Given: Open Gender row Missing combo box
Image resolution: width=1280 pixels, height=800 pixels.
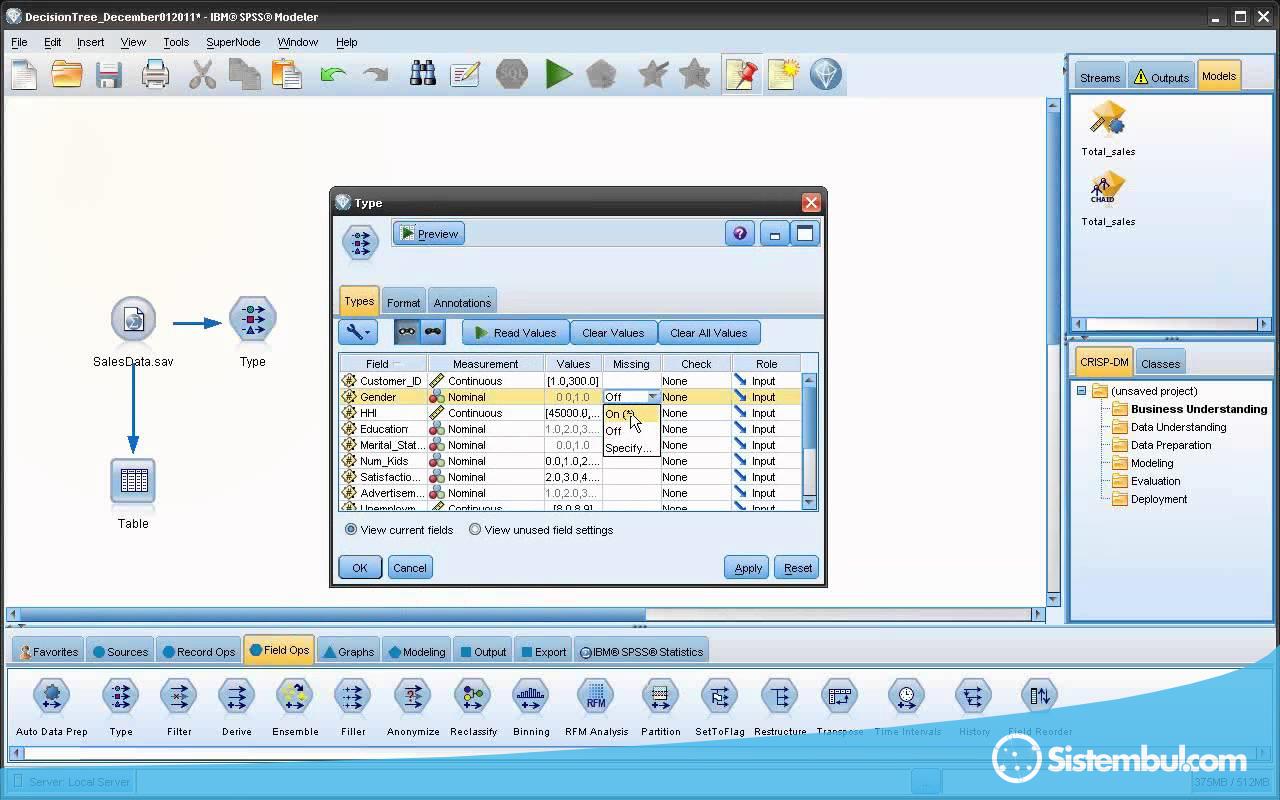Looking at the screenshot, I should pos(631,397).
